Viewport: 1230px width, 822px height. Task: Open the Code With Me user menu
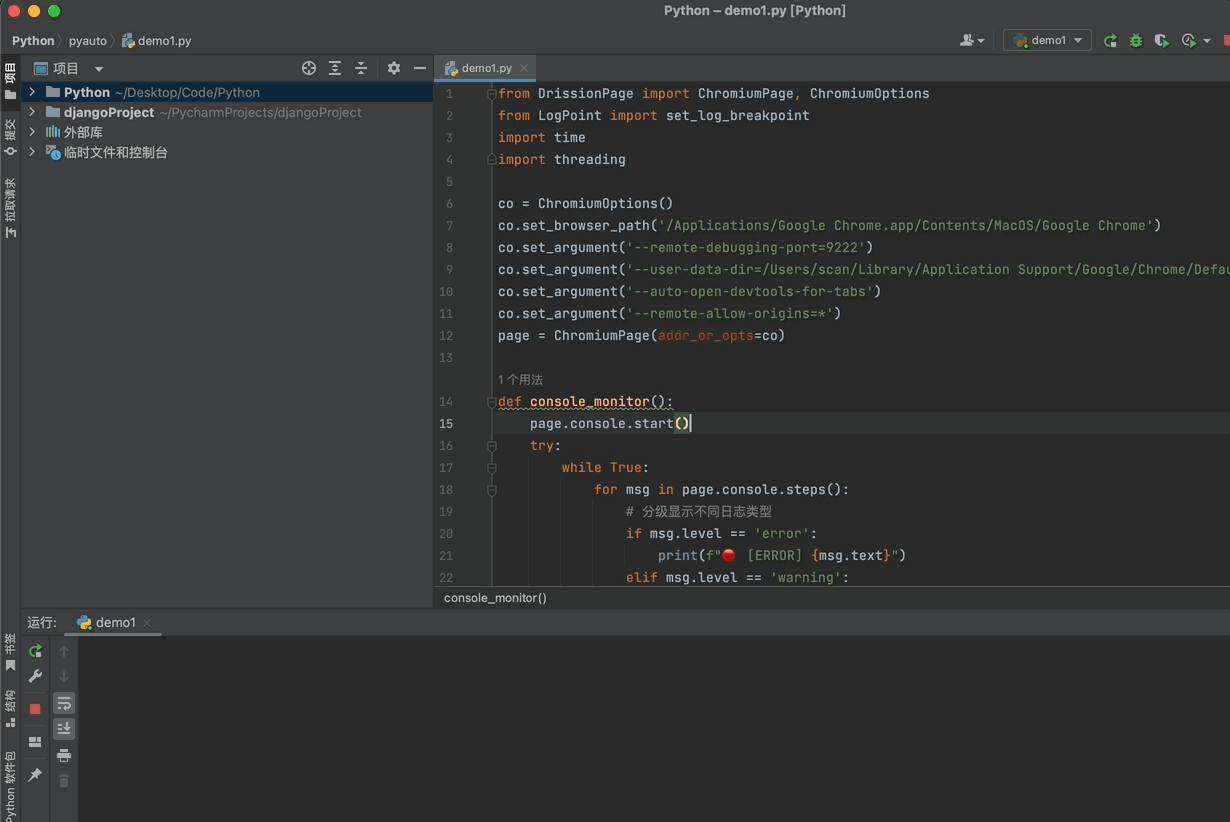pyautogui.click(x=972, y=41)
